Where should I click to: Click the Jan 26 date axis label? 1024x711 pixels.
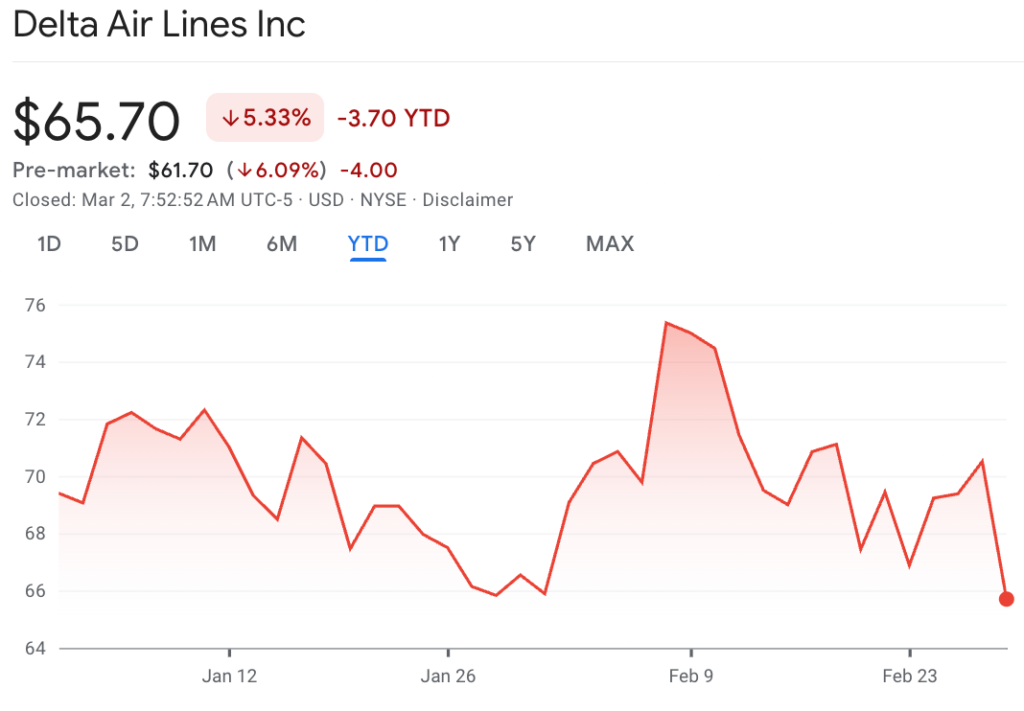pyautogui.click(x=448, y=676)
